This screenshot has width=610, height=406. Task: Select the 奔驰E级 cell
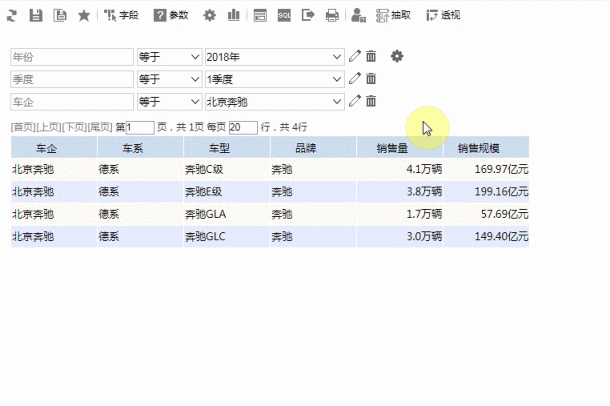pos(227,191)
